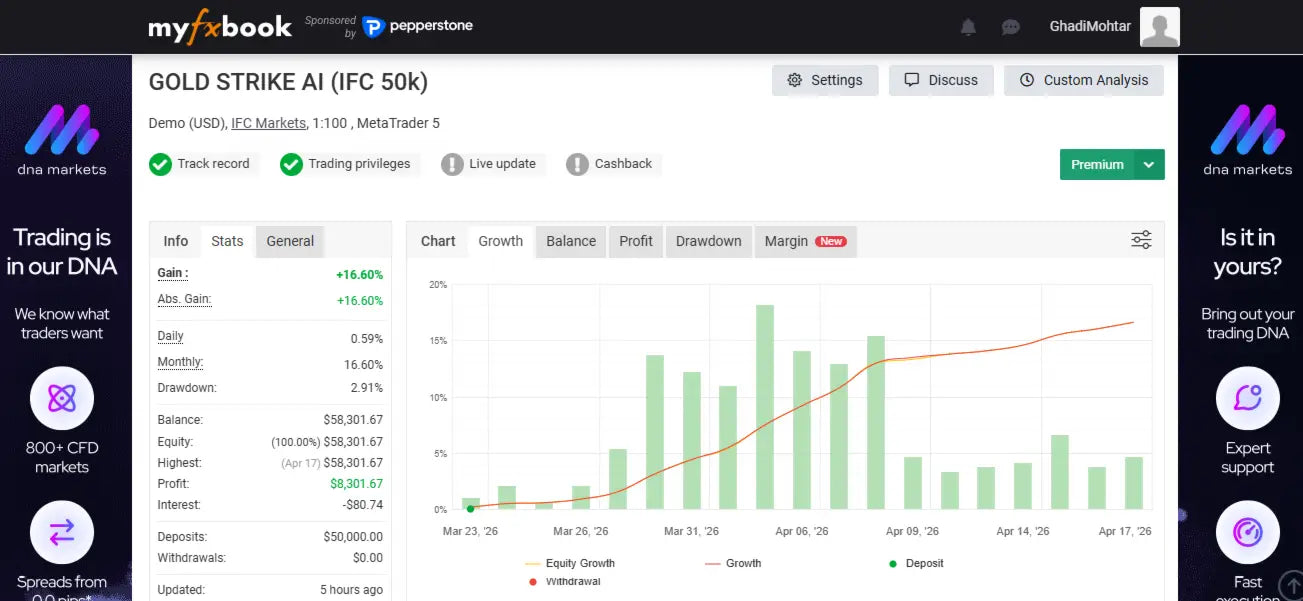This screenshot has width=1303, height=601.
Task: Click the Settings button
Action: 825,80
